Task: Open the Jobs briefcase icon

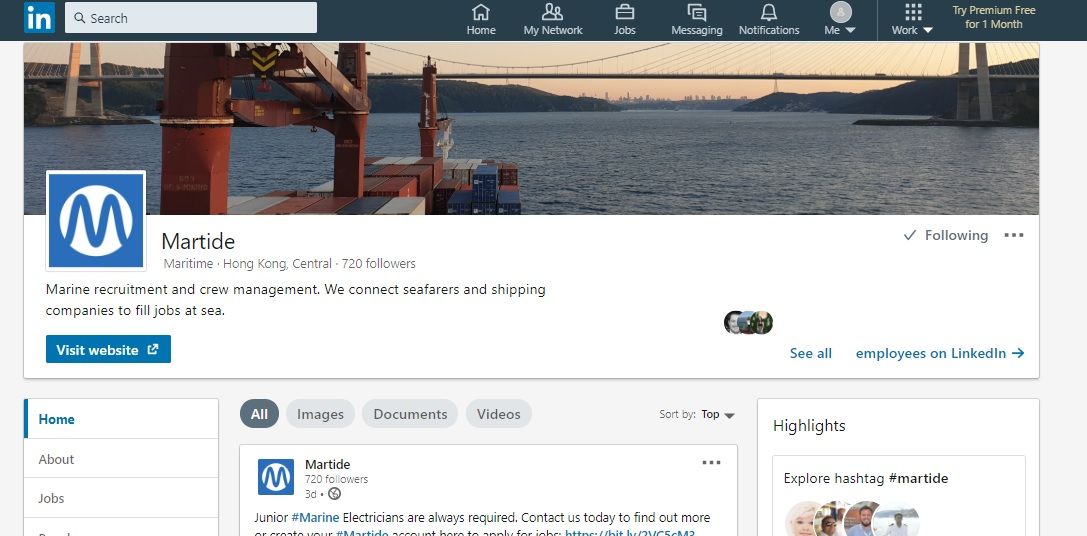Action: (625, 19)
